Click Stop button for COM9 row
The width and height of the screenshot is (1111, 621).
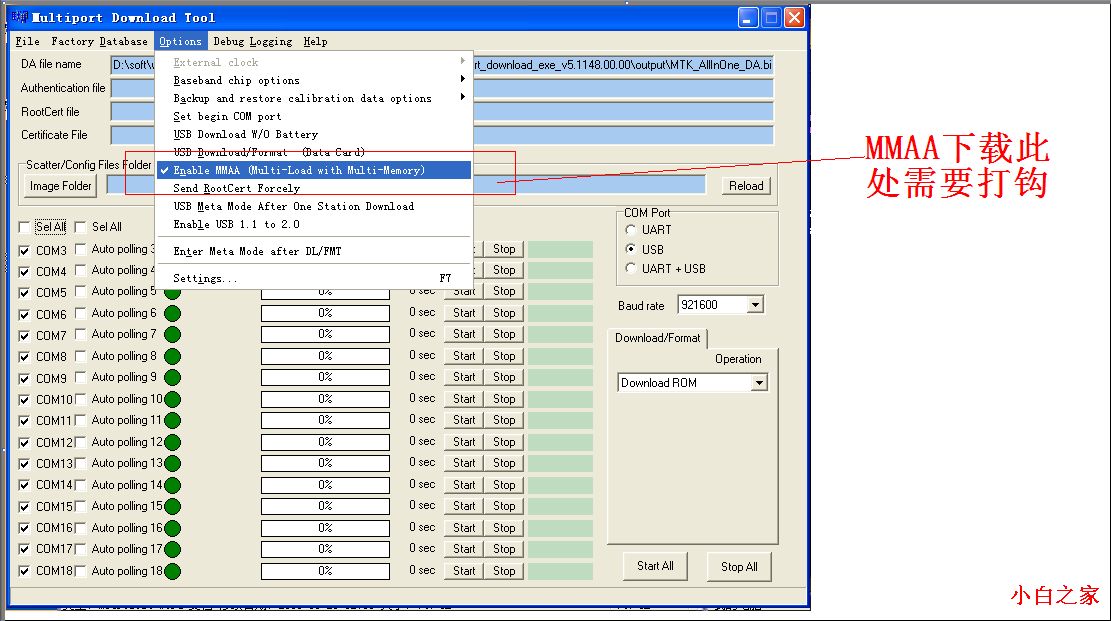pyautogui.click(x=504, y=377)
